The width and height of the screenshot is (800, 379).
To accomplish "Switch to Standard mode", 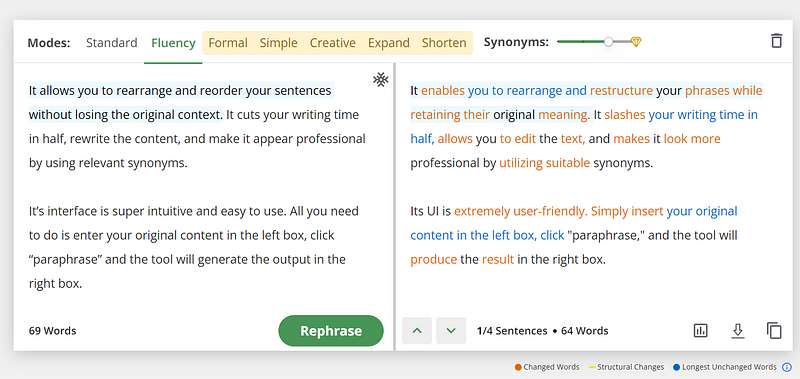I will point(111,43).
